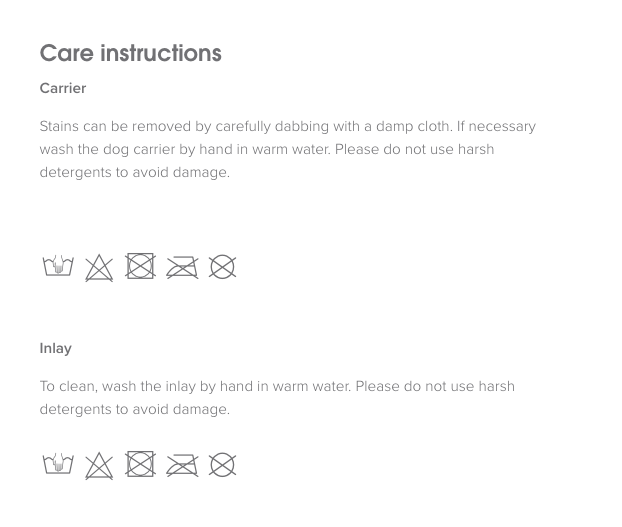The height and width of the screenshot is (527, 622).
Task: Click the line starting "To clean, wash the inlay"
Action: (277, 386)
